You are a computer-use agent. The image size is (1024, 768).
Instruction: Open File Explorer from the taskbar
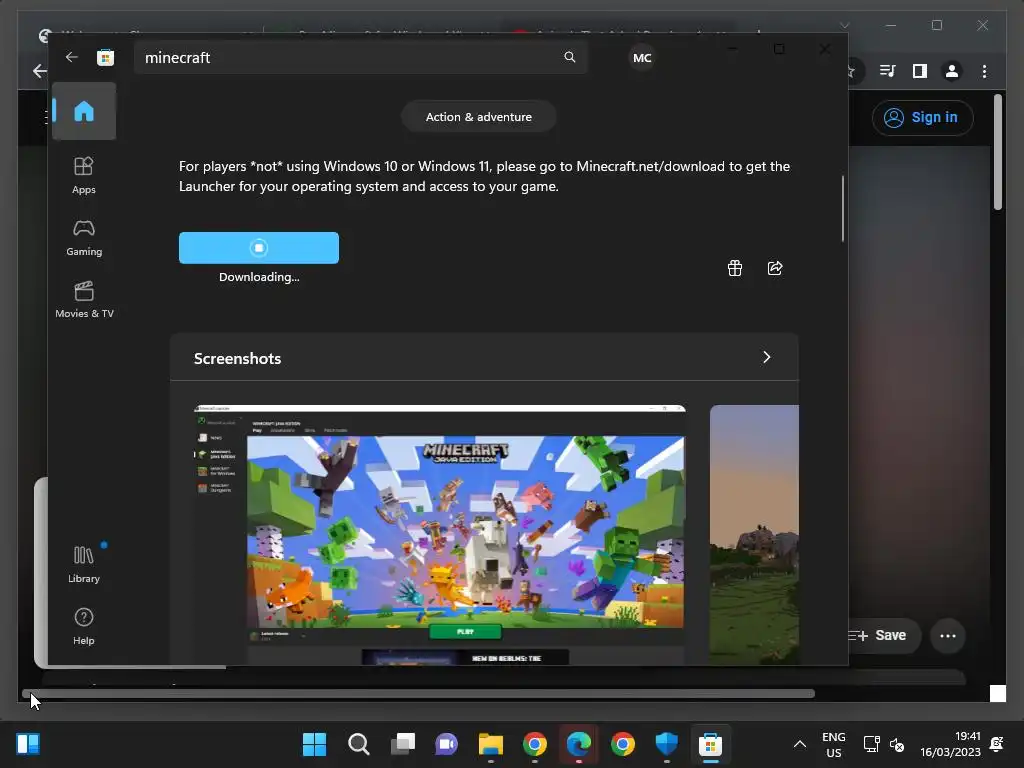point(490,744)
